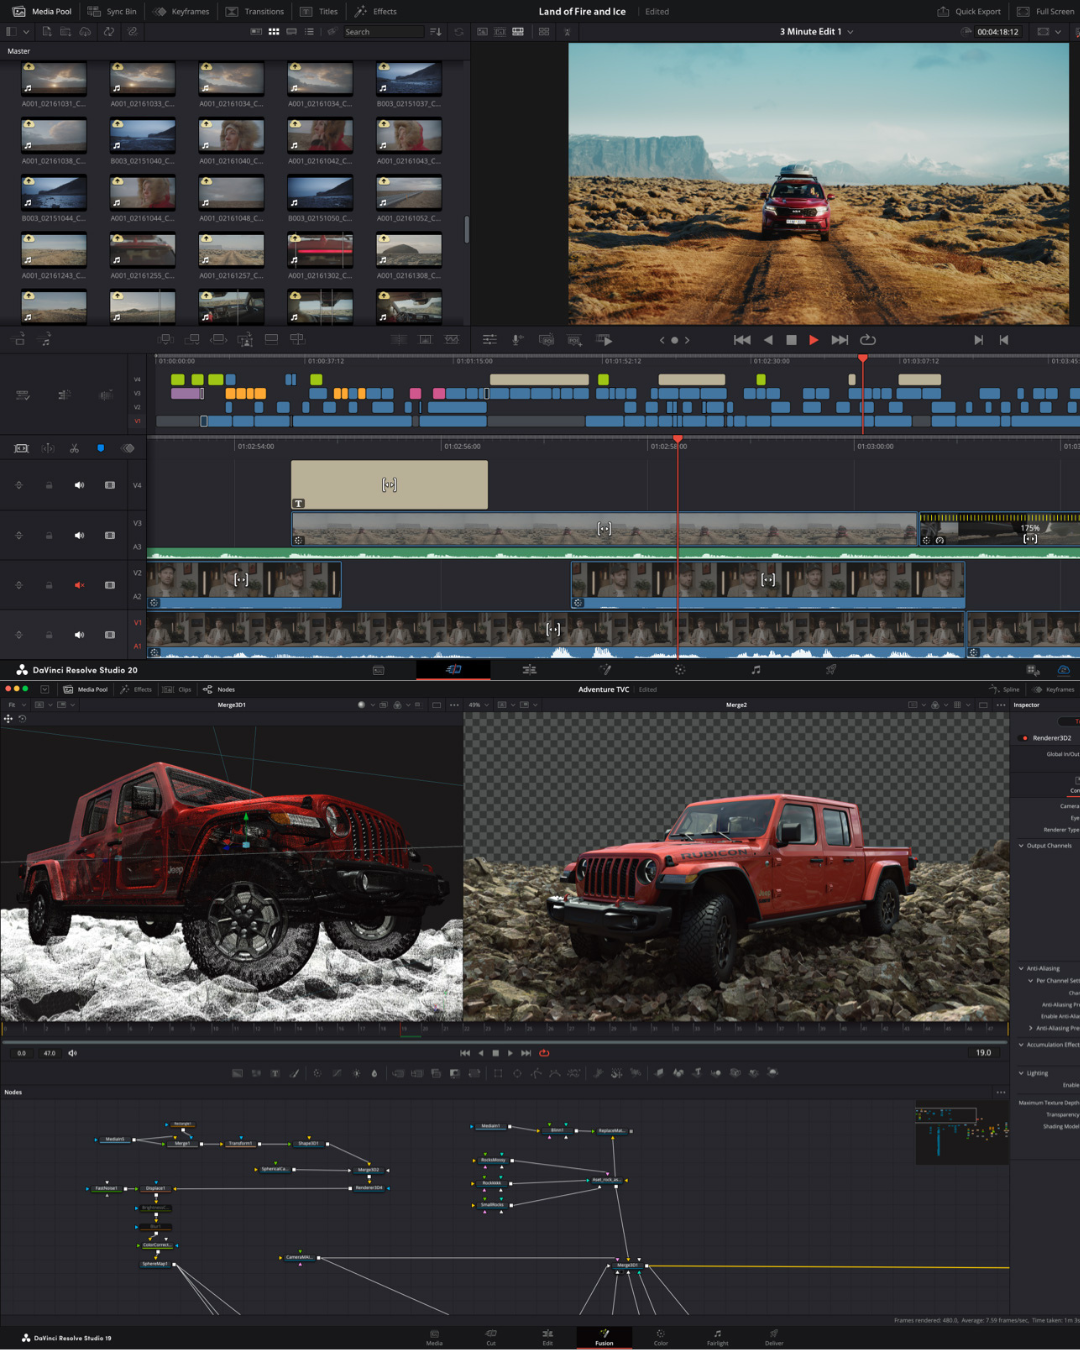Open Fusion tab in Studio 19 page bar
This screenshot has width=1080, height=1350.
(604, 1337)
